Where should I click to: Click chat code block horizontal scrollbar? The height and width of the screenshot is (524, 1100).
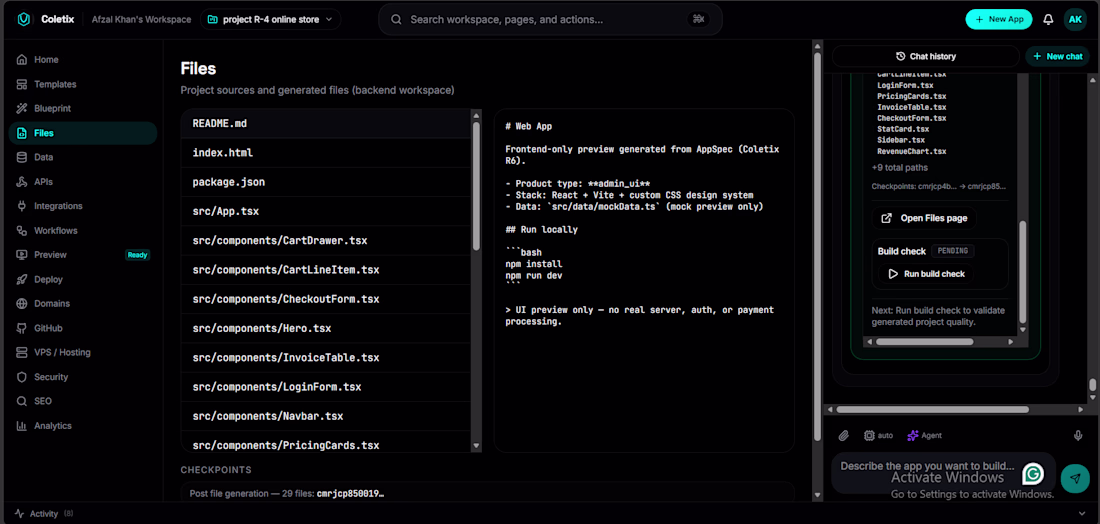(x=924, y=342)
